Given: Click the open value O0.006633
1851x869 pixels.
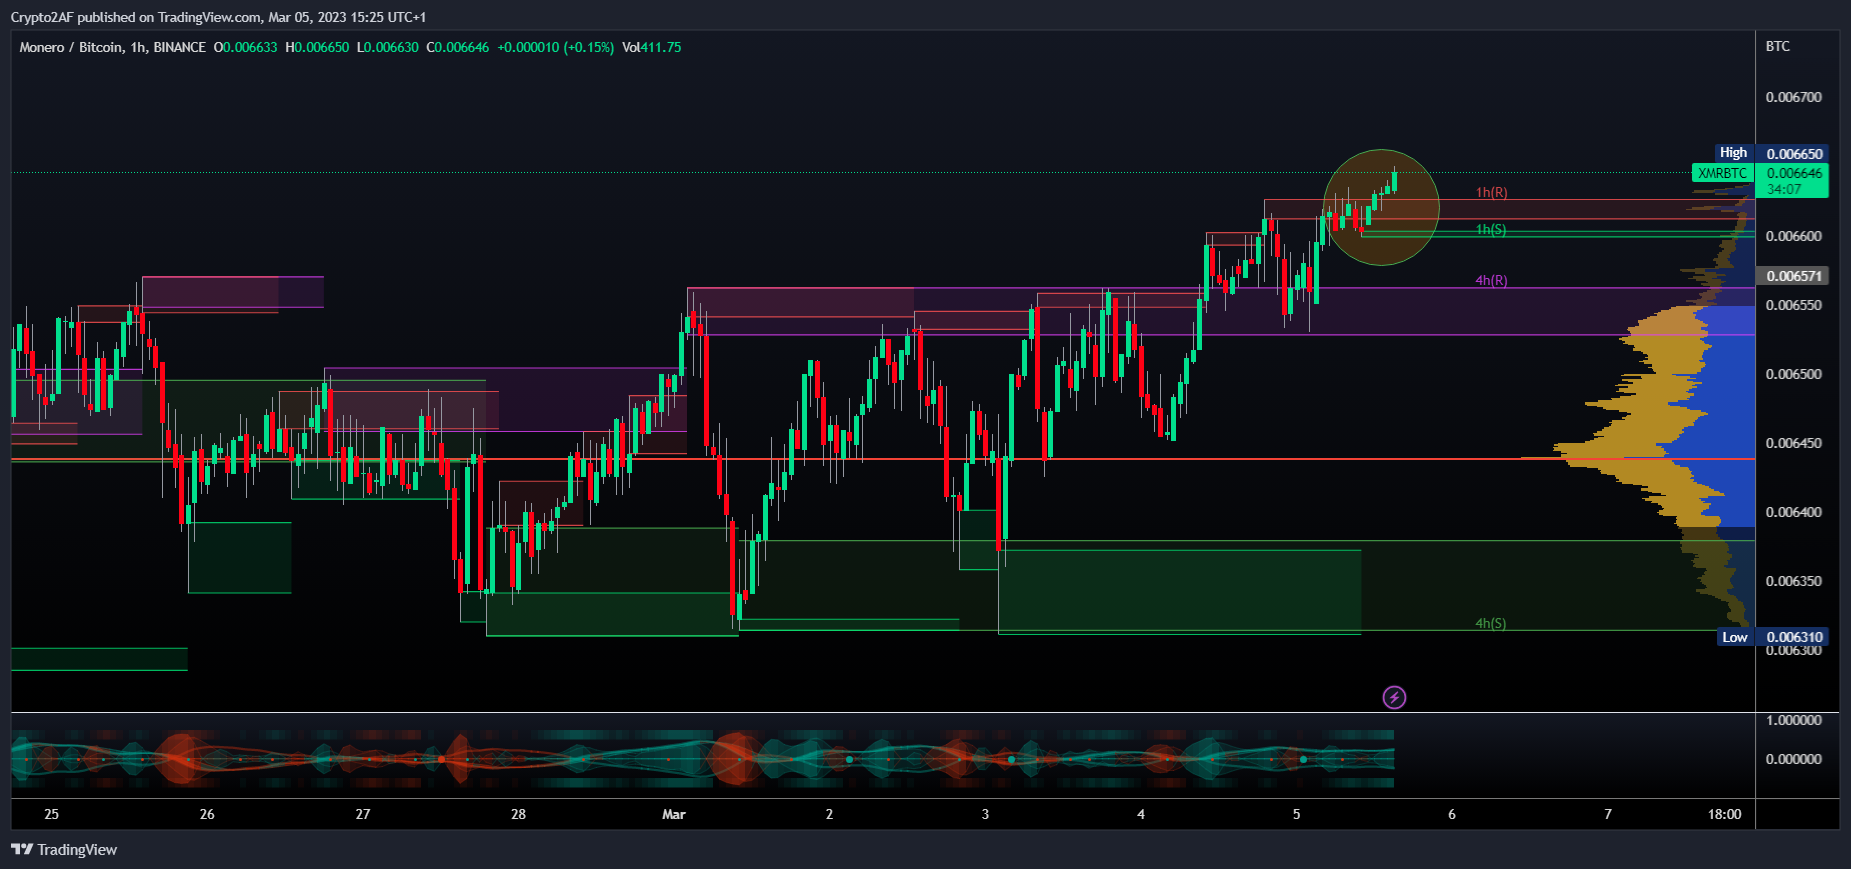Looking at the screenshot, I should [x=245, y=47].
